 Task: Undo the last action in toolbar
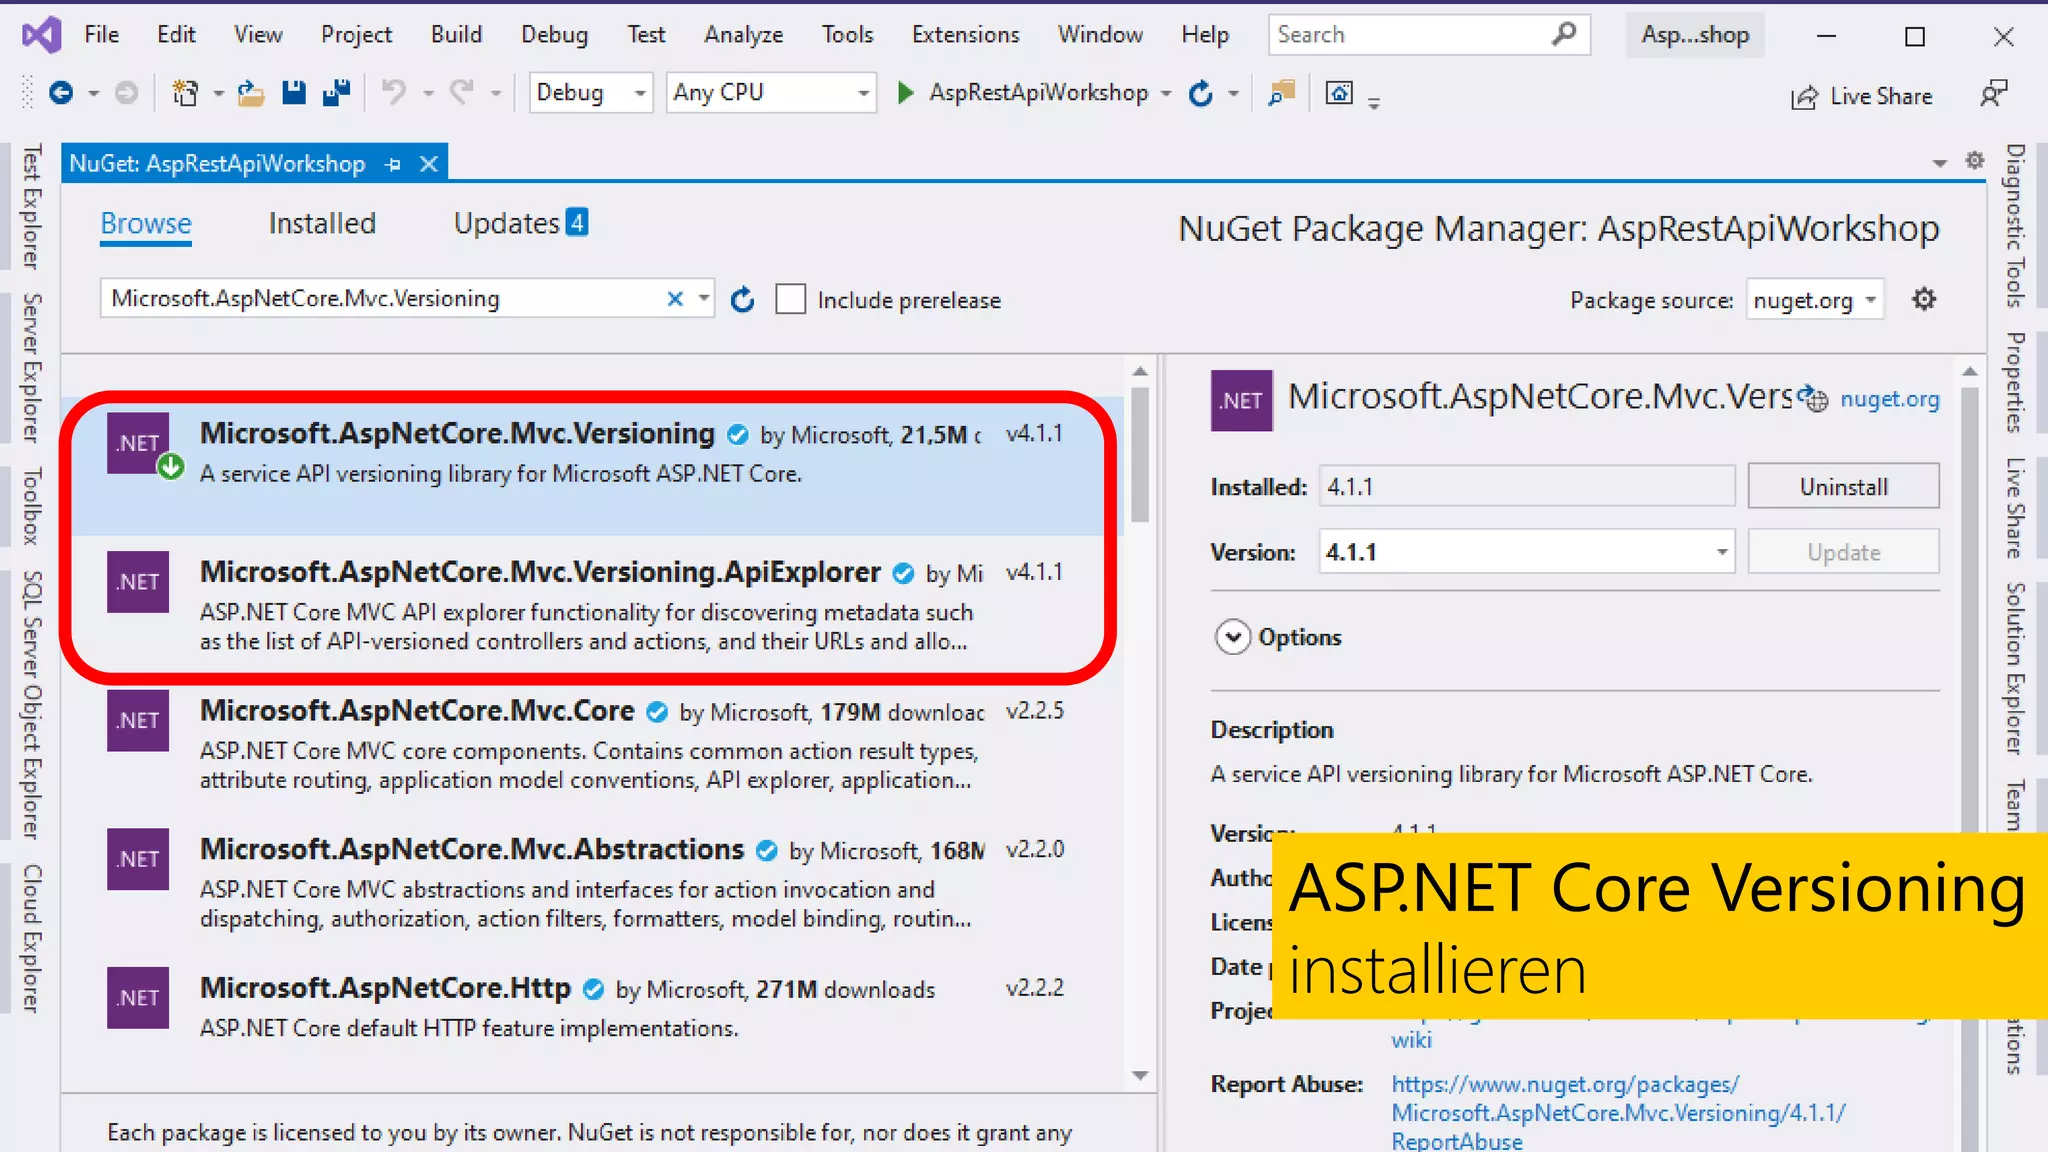[394, 93]
